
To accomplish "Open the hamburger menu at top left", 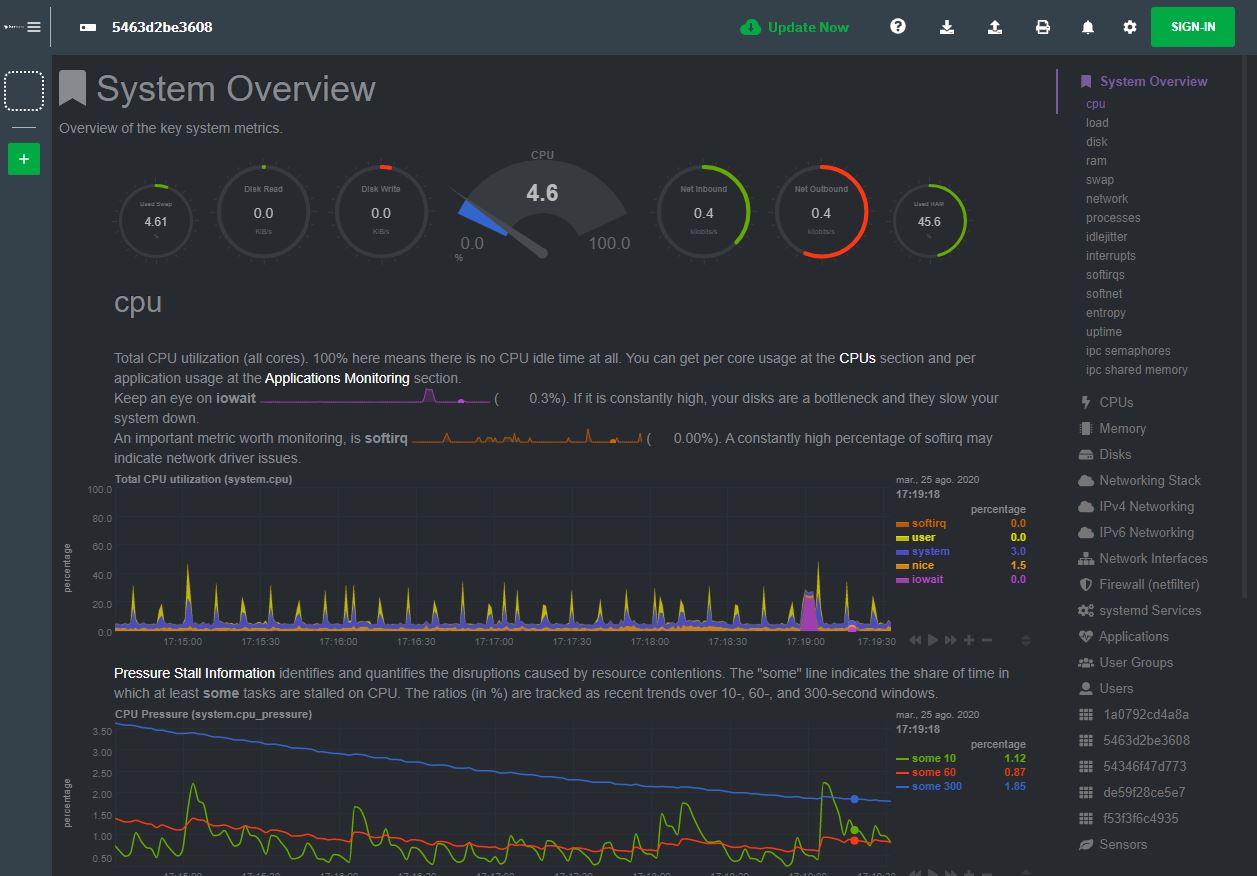I will (x=34, y=27).
